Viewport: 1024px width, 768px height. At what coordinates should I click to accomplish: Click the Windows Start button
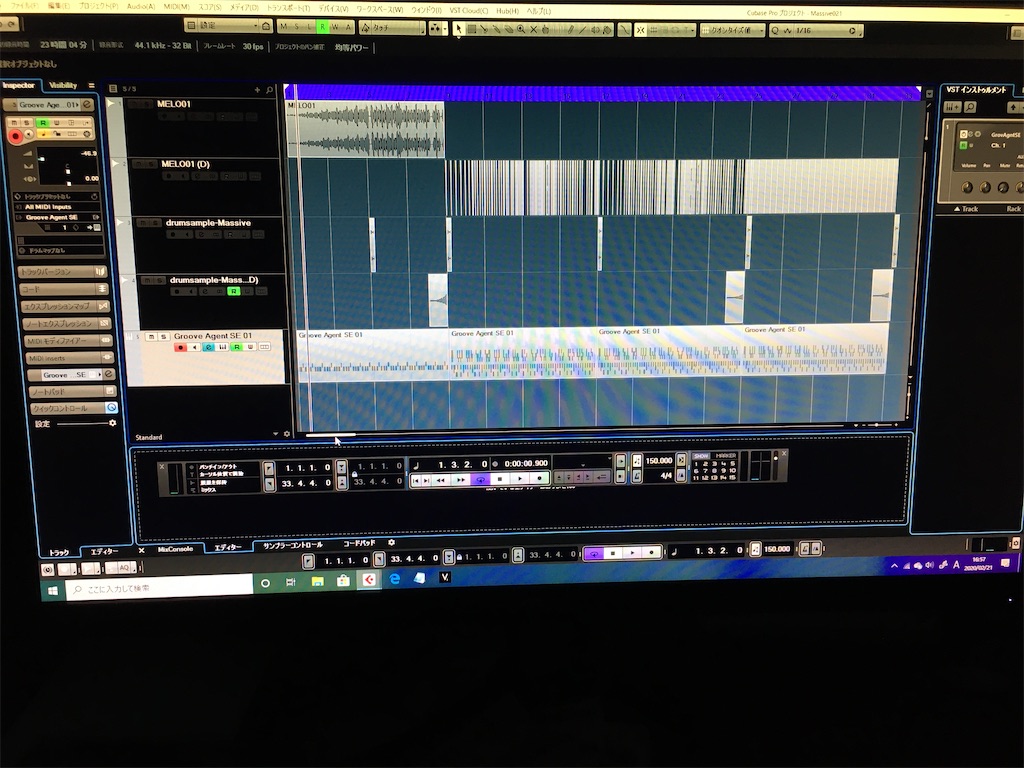click(x=53, y=590)
